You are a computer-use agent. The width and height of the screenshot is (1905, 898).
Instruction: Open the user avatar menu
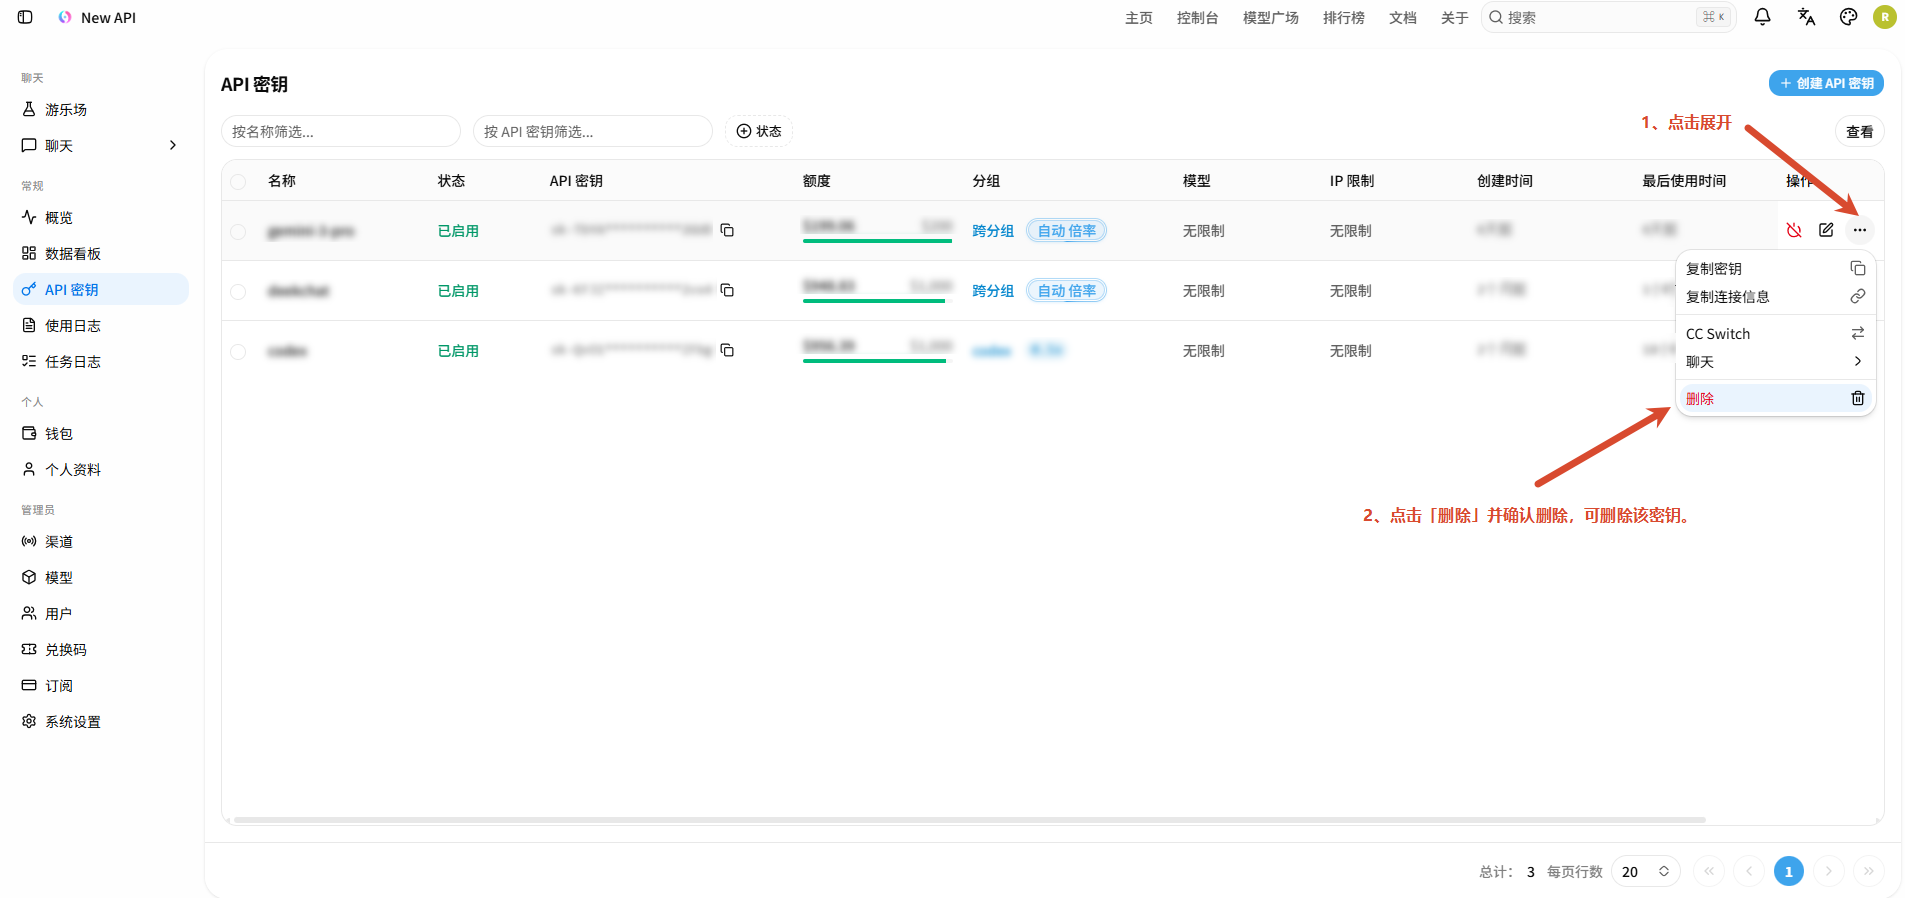point(1885,17)
